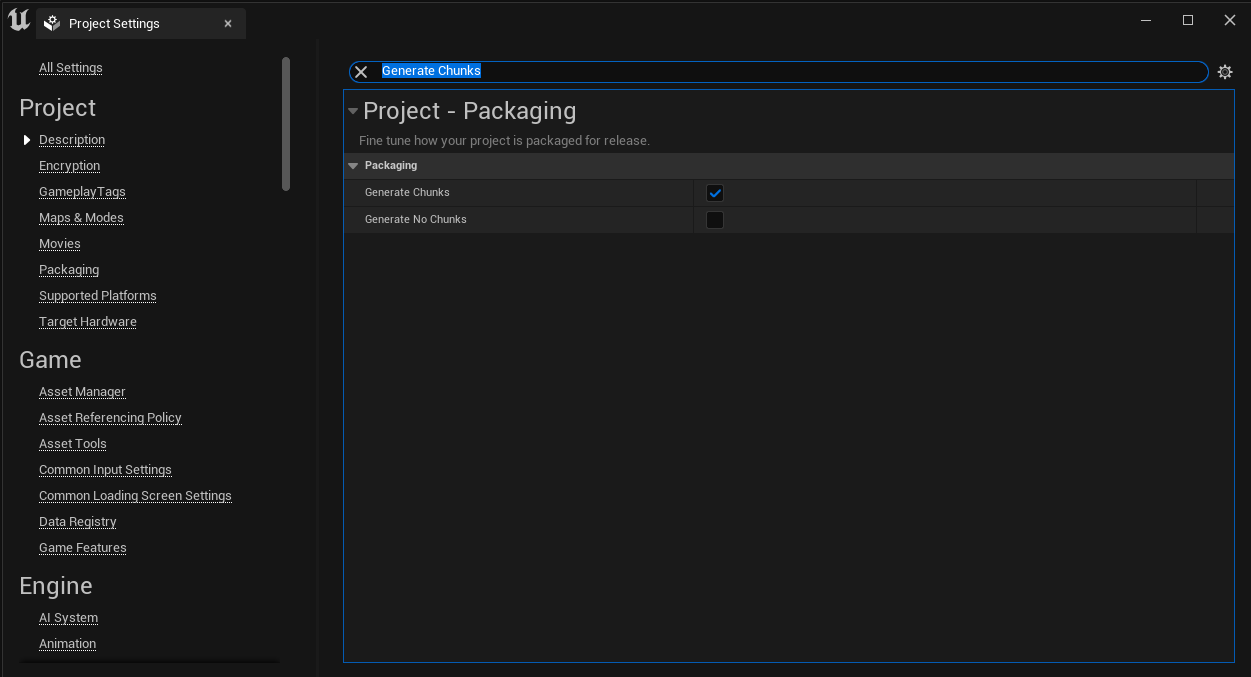Clear the search using the X icon

(361, 71)
